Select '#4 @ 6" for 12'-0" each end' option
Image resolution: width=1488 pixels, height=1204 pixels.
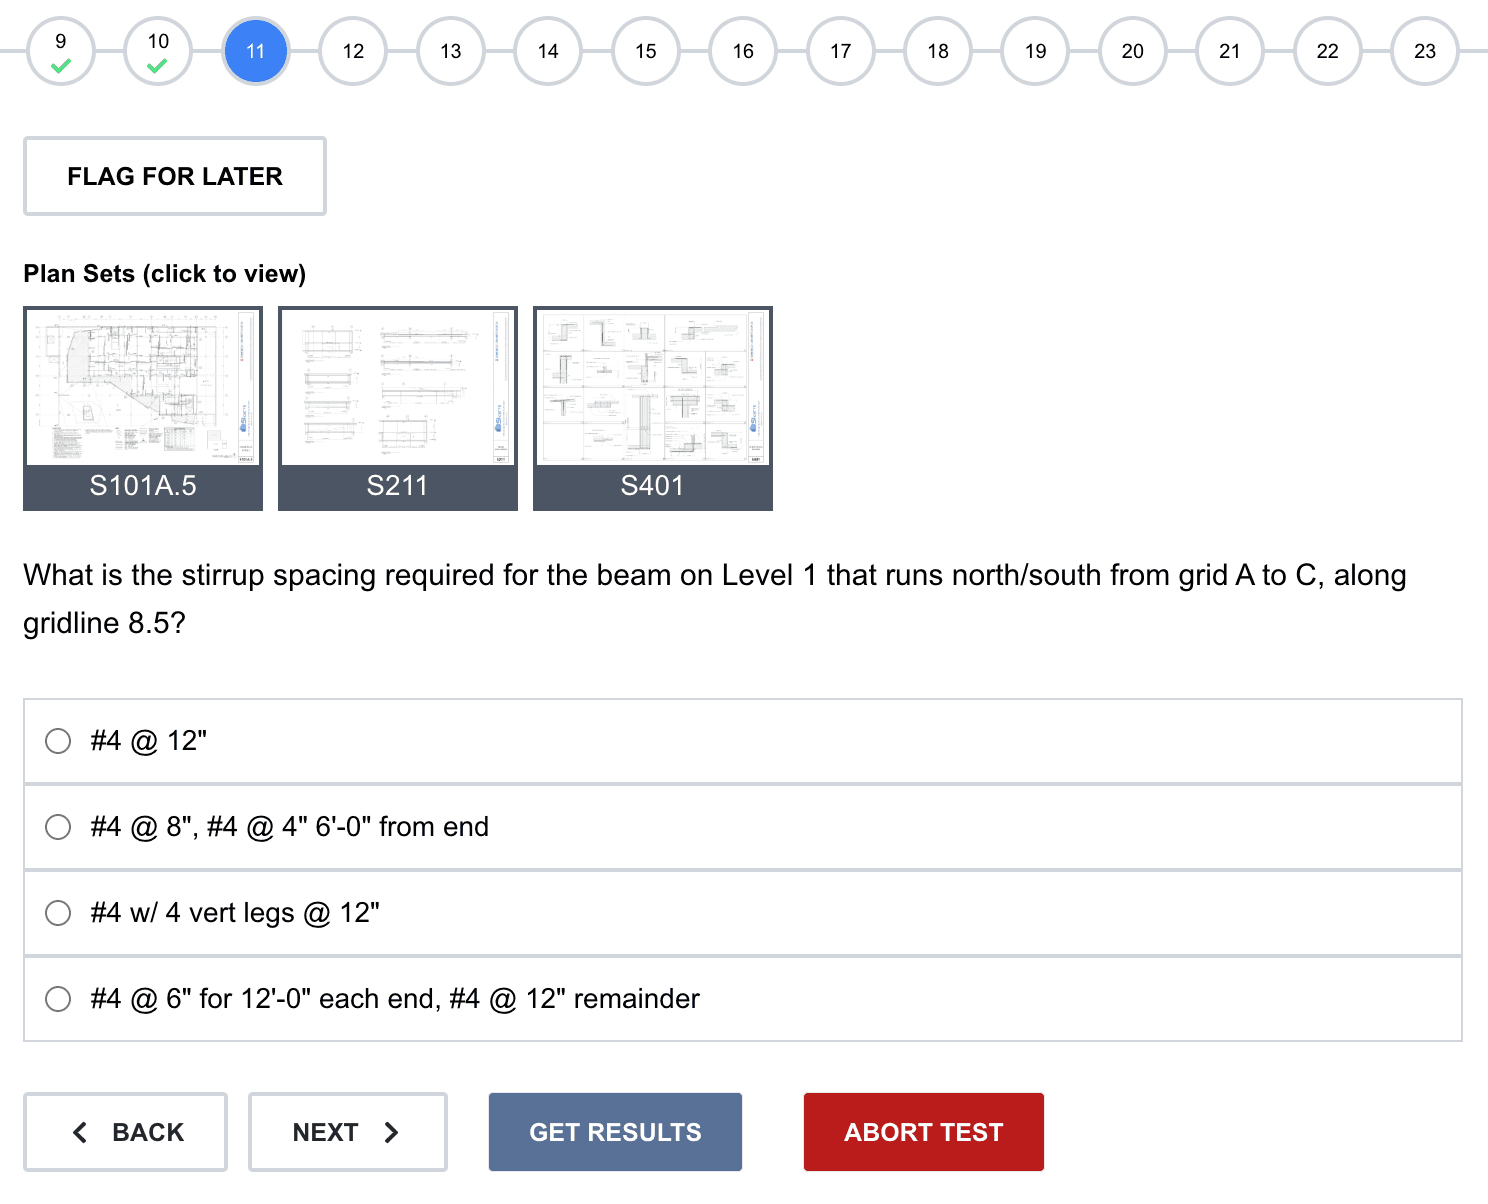click(58, 999)
